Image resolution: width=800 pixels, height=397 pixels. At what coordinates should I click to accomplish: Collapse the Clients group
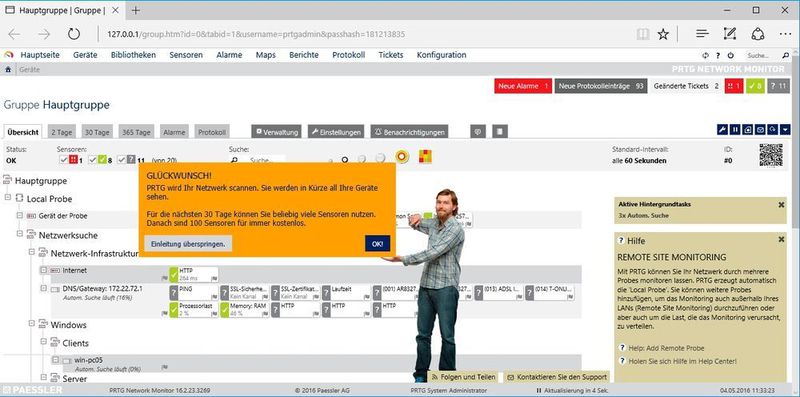43,341
